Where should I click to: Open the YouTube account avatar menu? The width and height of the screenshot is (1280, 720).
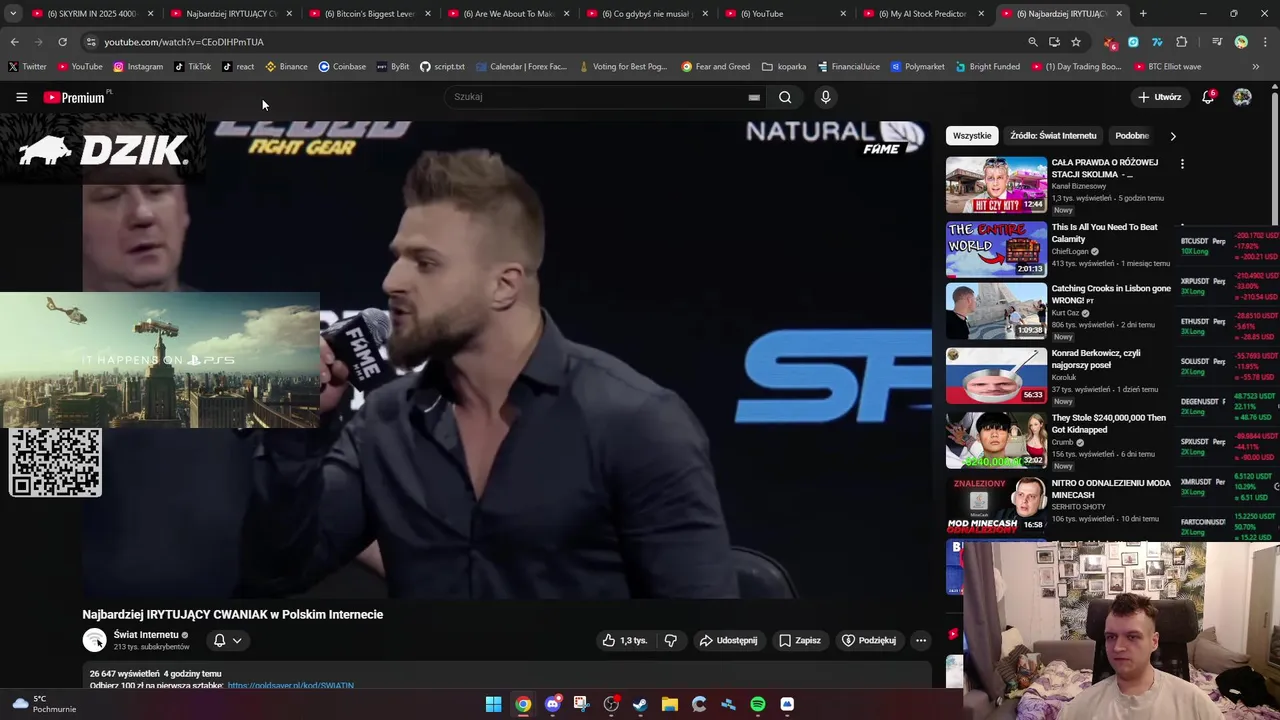[1242, 97]
